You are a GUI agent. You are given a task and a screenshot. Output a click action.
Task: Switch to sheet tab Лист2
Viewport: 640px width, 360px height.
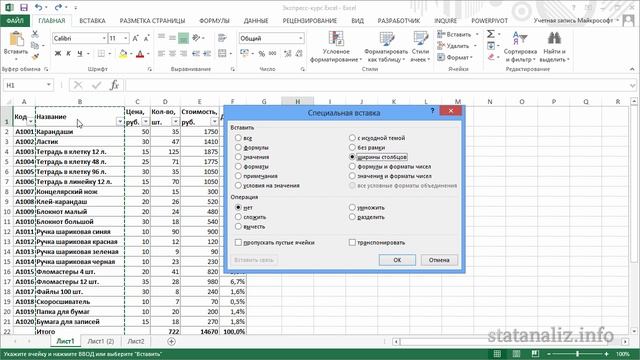(136, 341)
